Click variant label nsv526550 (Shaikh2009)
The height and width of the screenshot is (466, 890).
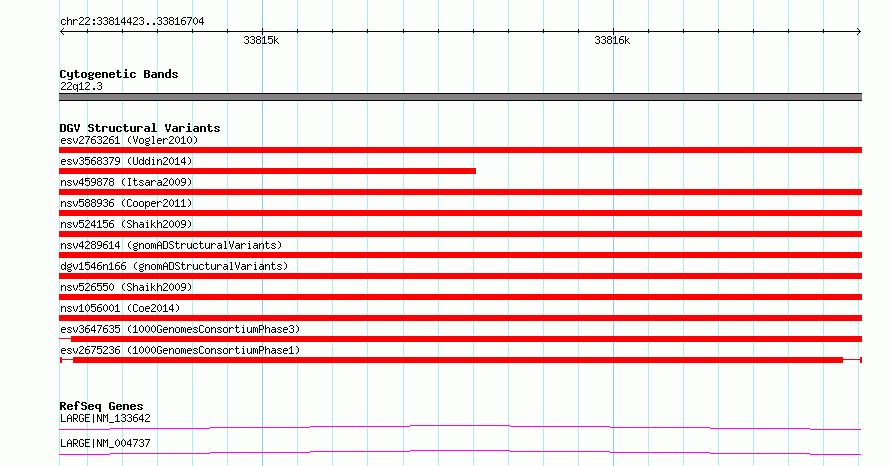(126, 287)
